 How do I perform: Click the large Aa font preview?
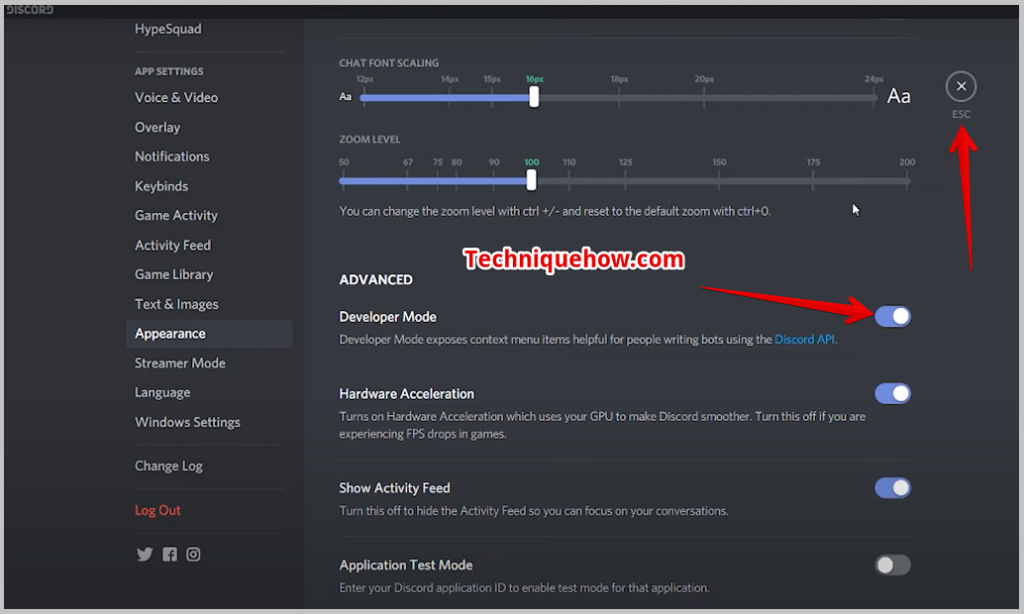point(899,97)
